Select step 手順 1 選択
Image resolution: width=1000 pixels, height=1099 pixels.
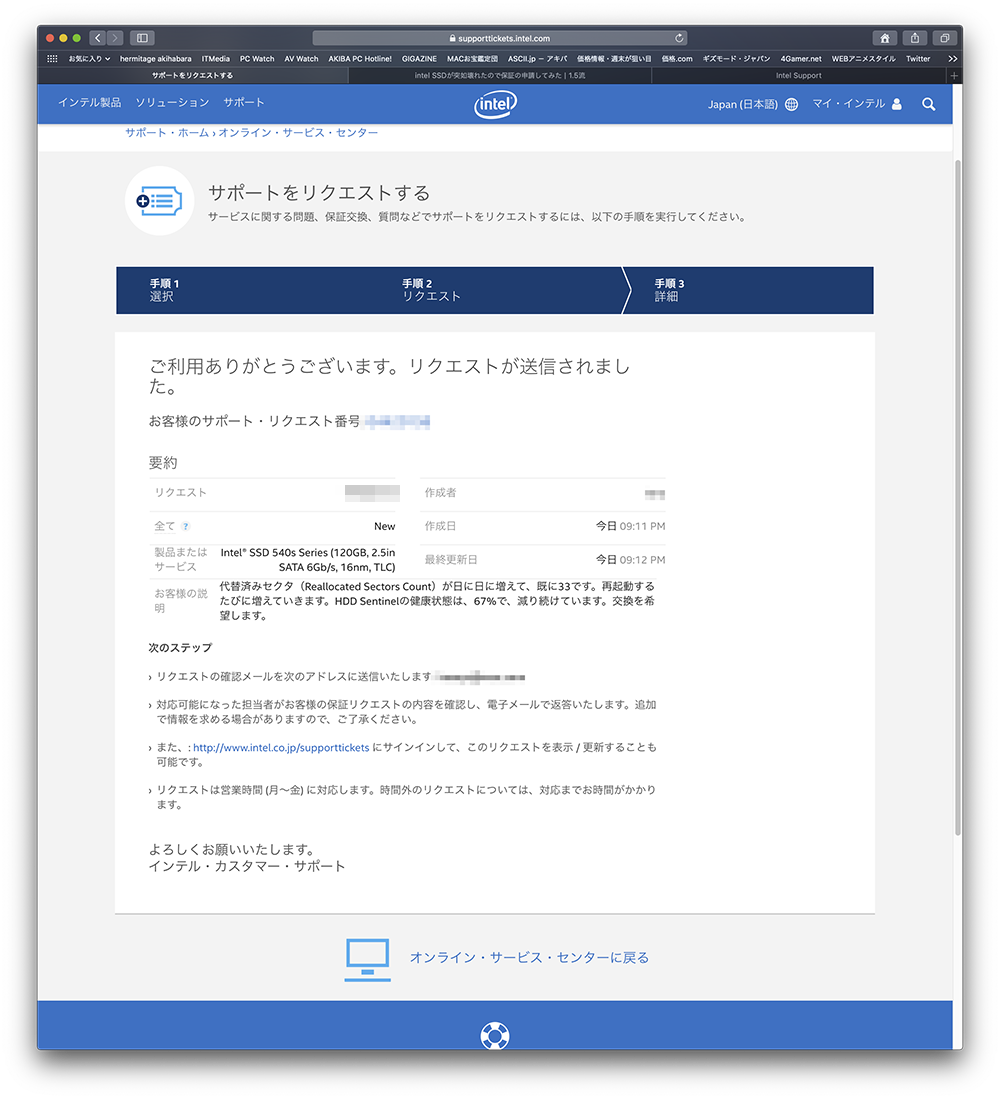[165, 290]
